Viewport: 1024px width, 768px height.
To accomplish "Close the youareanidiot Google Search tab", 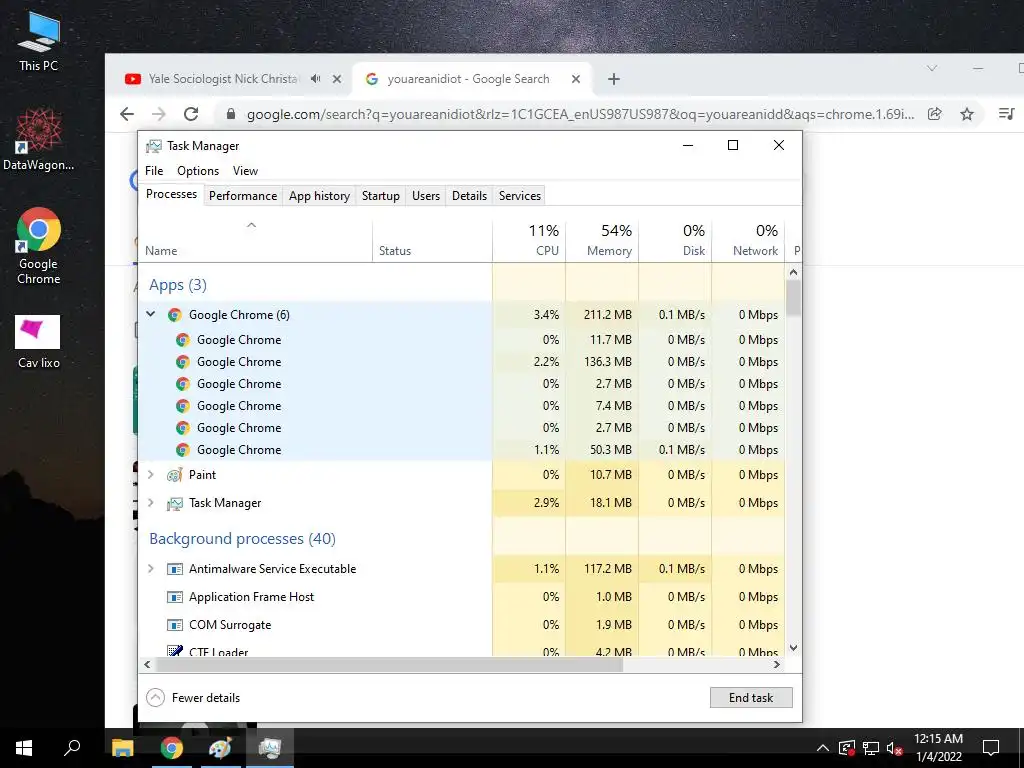I will (576, 79).
